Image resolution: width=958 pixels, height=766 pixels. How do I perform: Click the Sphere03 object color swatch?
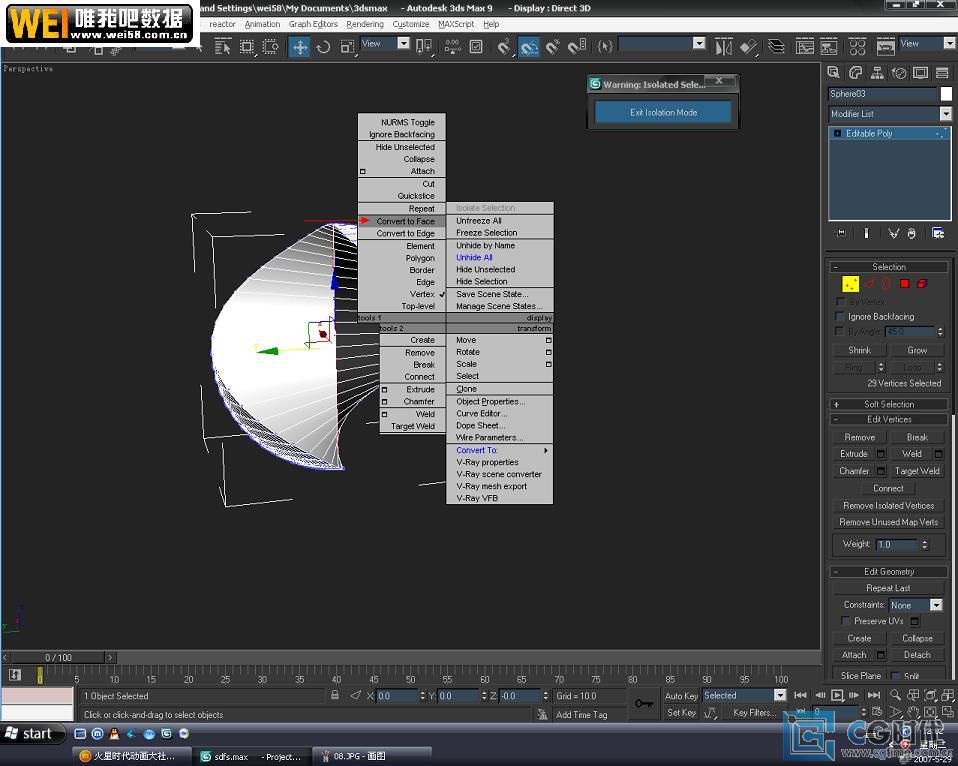click(946, 93)
